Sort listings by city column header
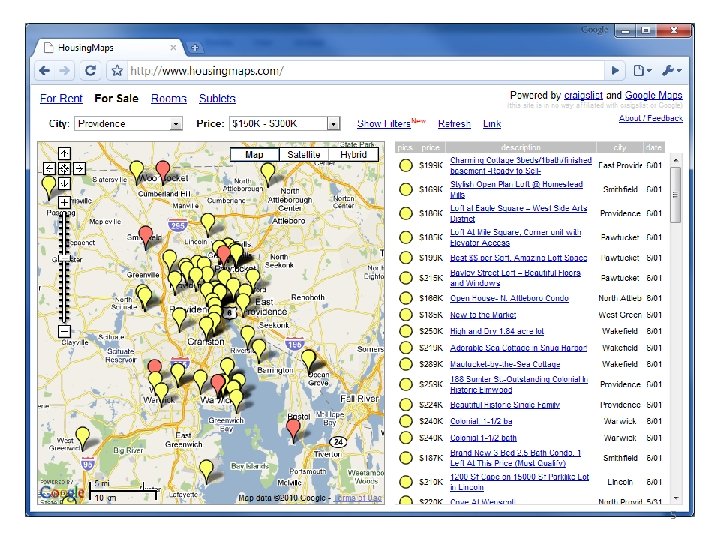 tap(619, 147)
